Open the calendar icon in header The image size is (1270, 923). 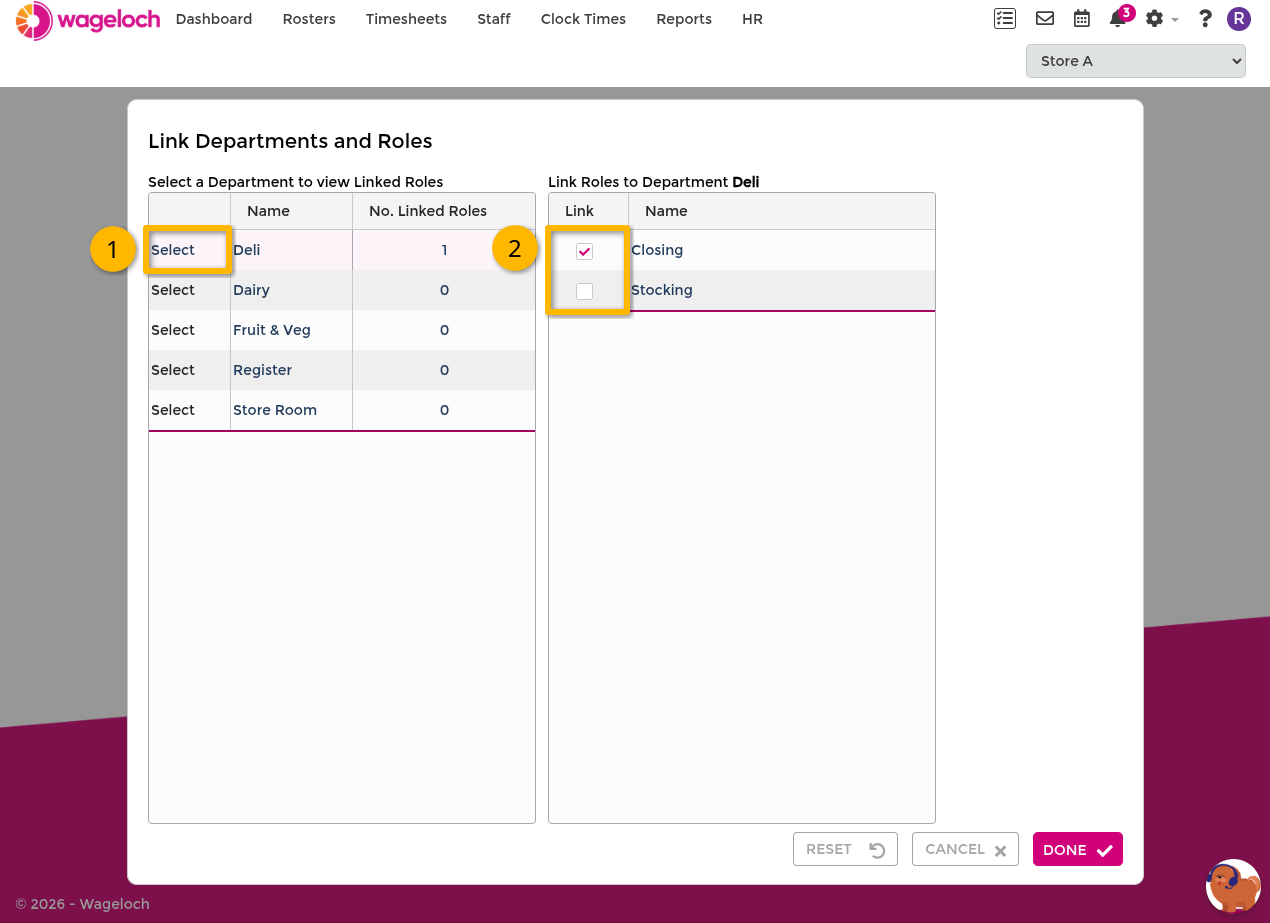(x=1082, y=18)
